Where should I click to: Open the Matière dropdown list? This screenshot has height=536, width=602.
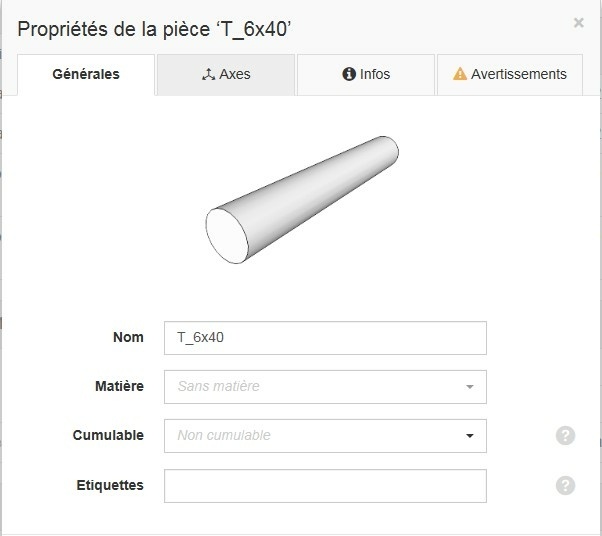(x=325, y=387)
